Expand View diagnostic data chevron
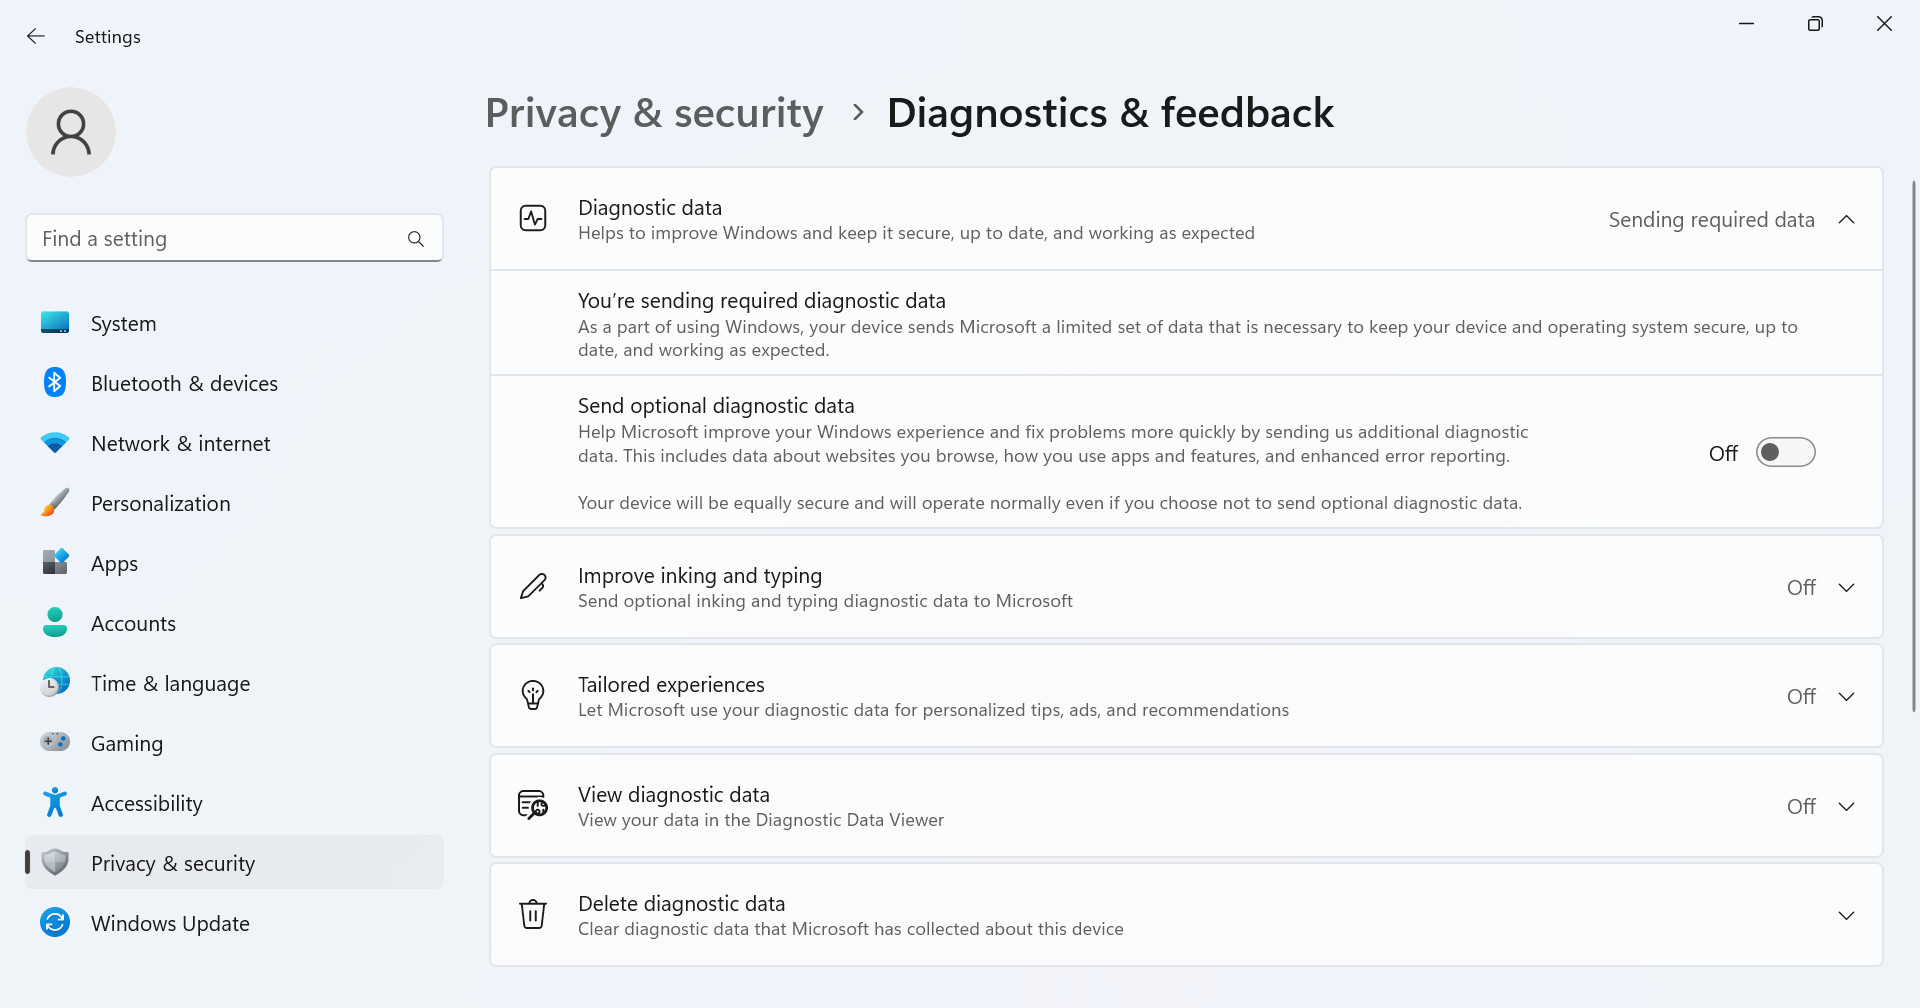 tap(1846, 806)
